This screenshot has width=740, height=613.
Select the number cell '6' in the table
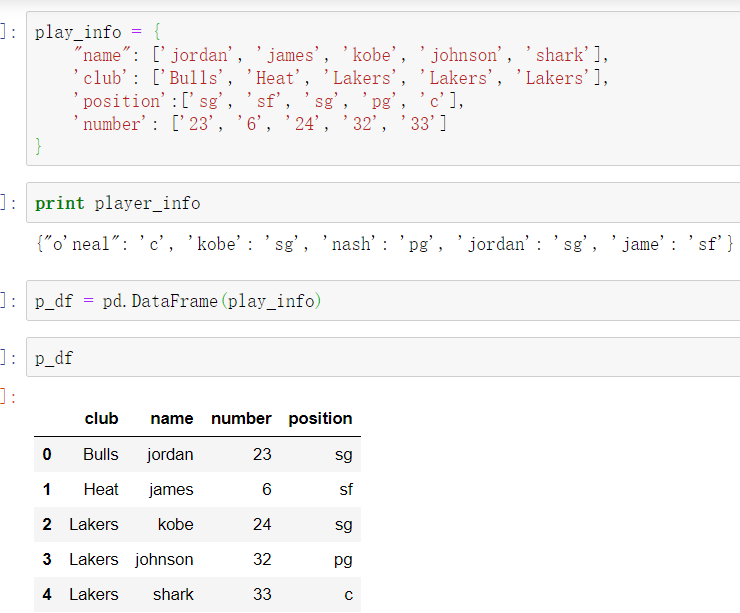(x=267, y=489)
